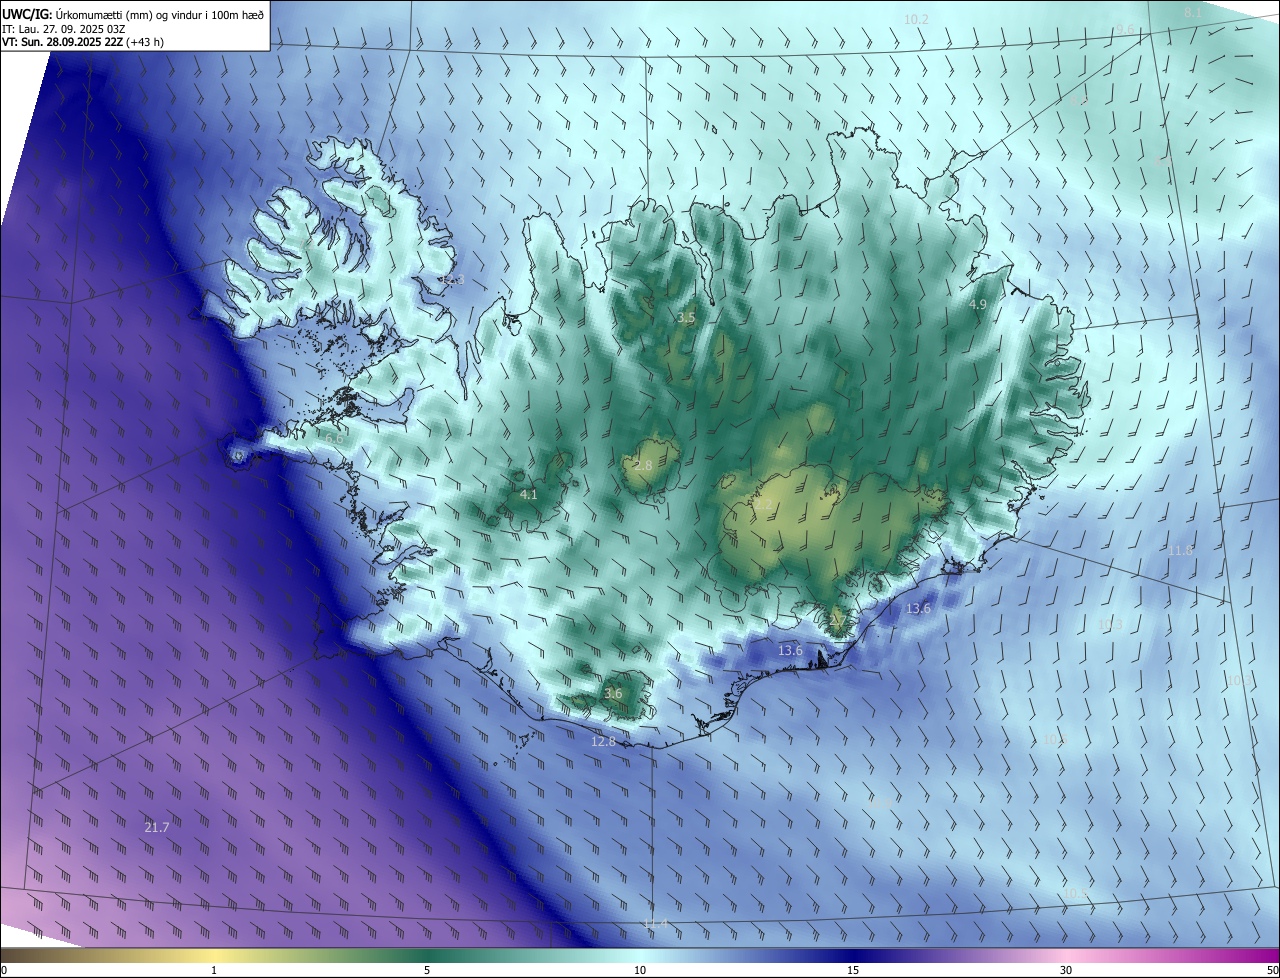Select the 5 tick on the color scale
1280x978 pixels.
[x=427, y=970]
